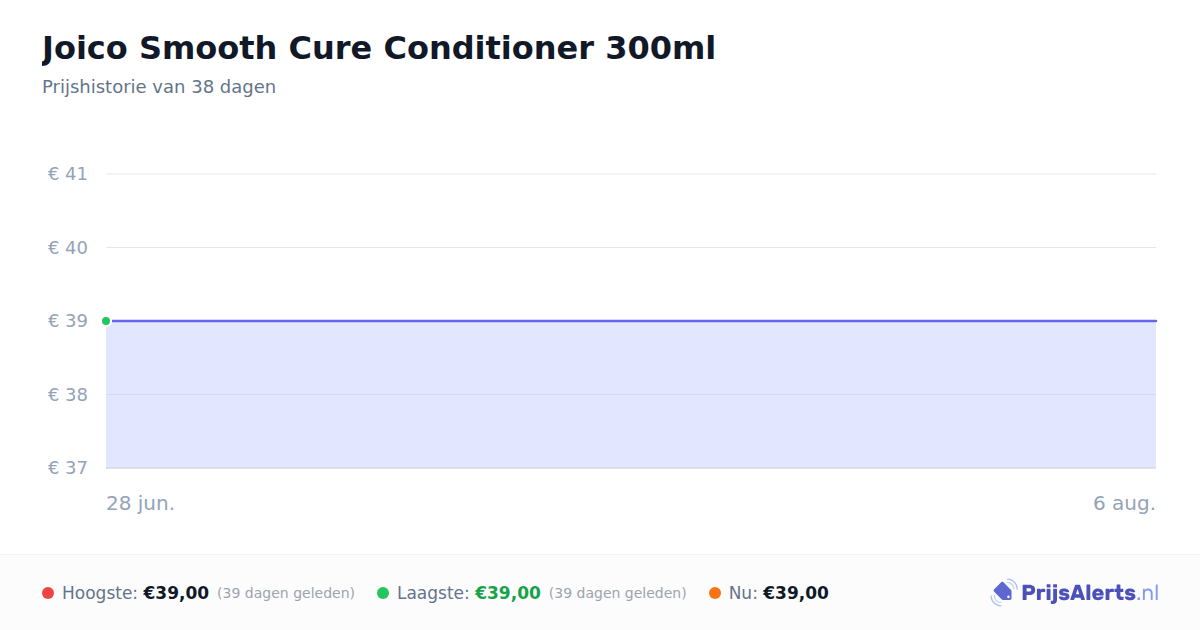
Task: Click the green Laagste legend dot
Action: 383,593
